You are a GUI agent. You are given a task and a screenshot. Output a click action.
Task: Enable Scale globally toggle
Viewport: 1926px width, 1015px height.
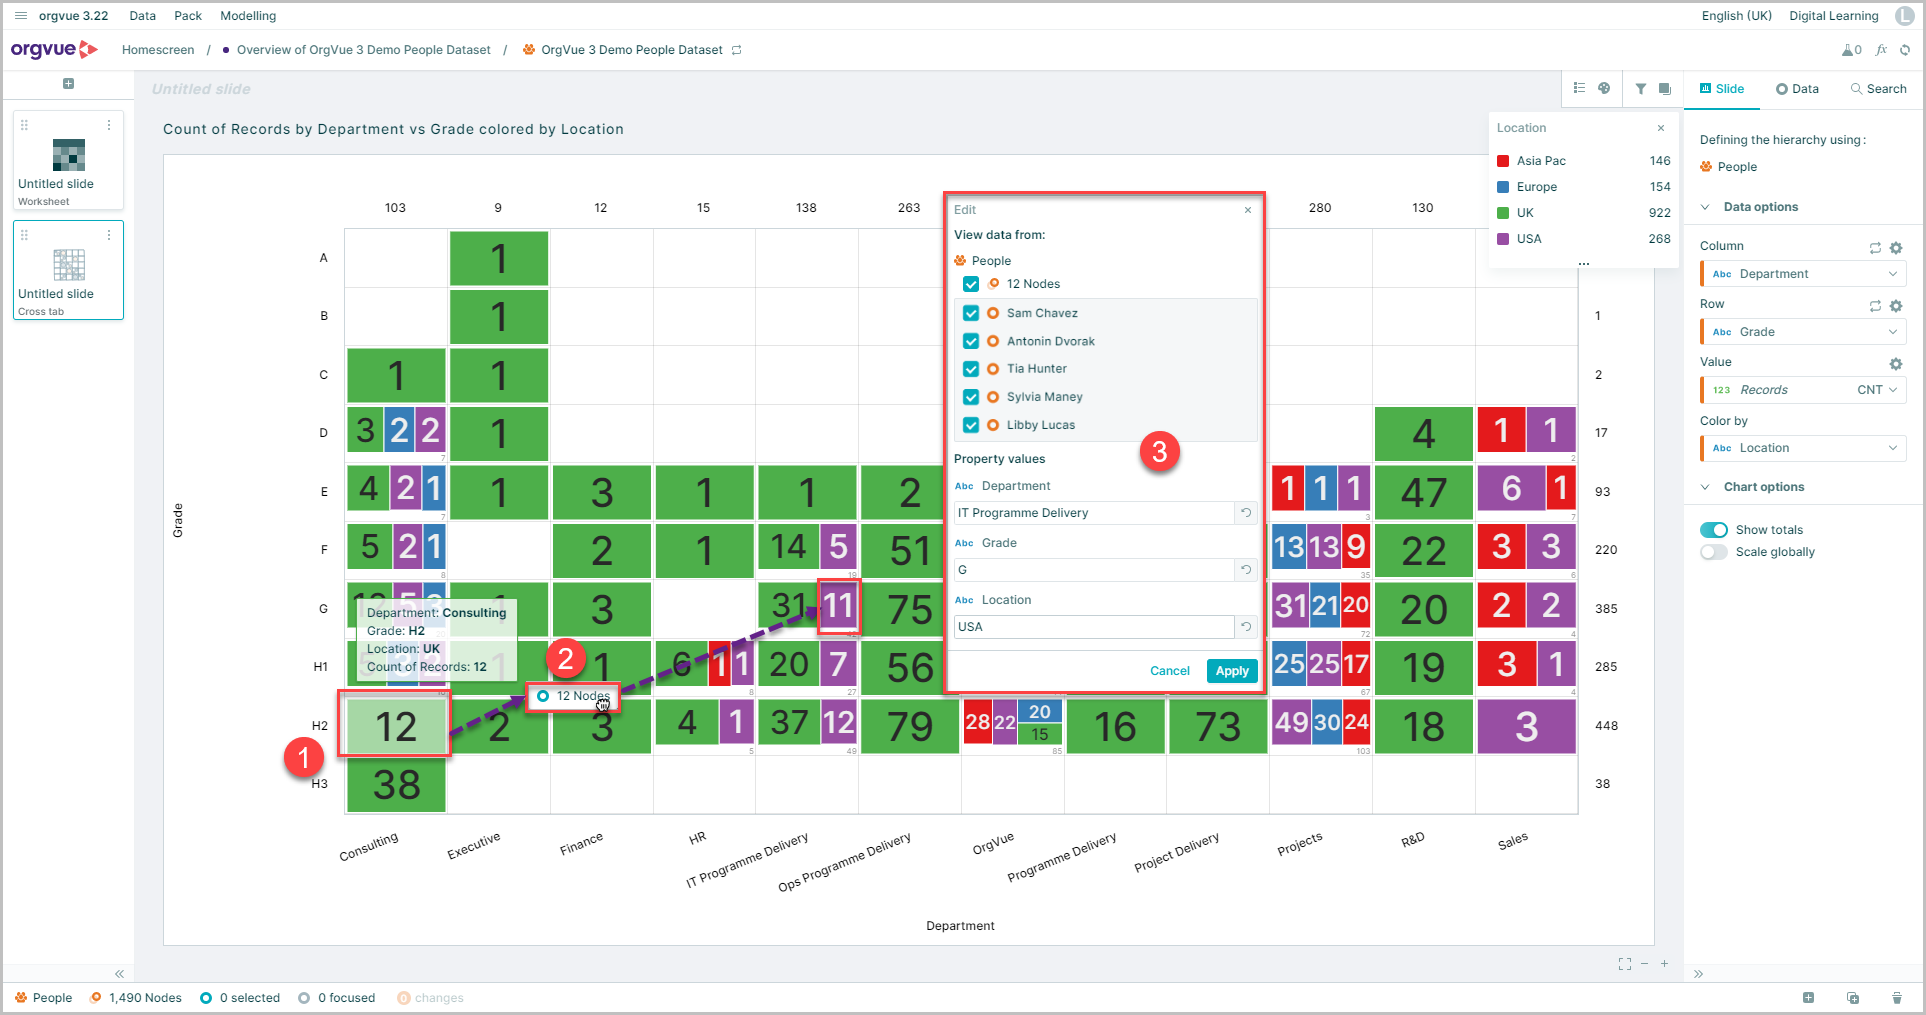coord(1714,552)
